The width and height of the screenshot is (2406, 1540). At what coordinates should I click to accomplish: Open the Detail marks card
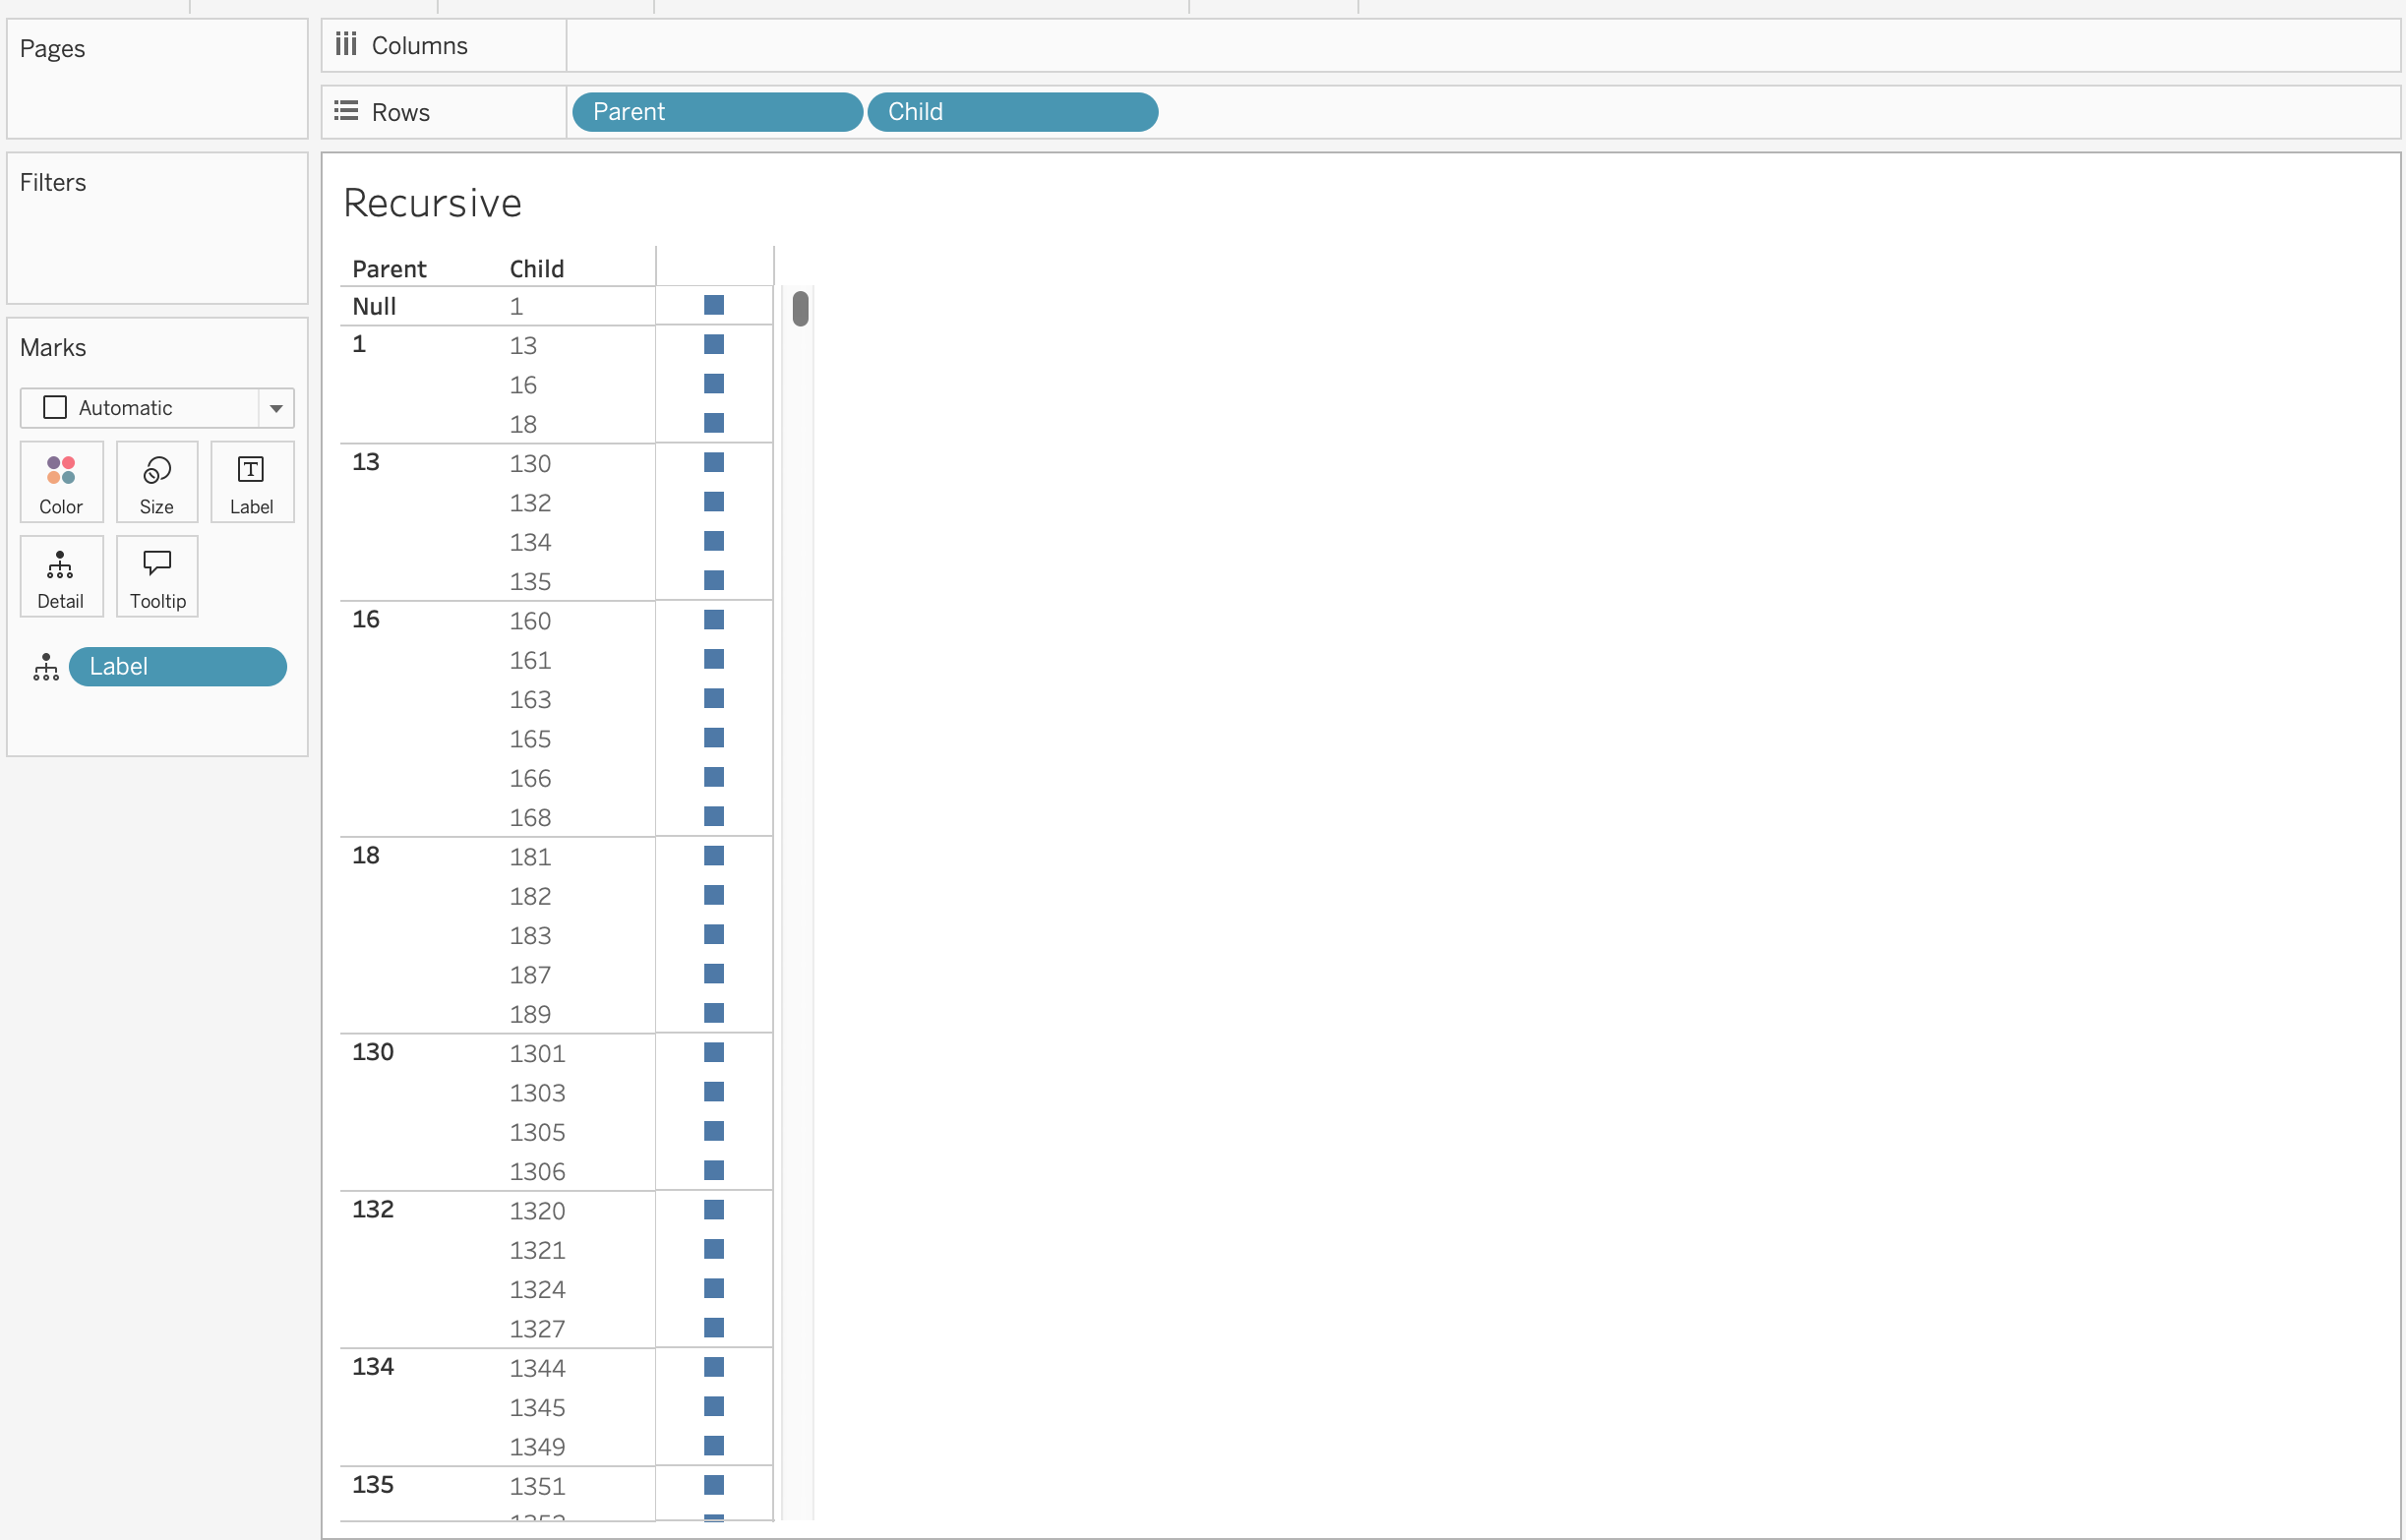point(60,576)
